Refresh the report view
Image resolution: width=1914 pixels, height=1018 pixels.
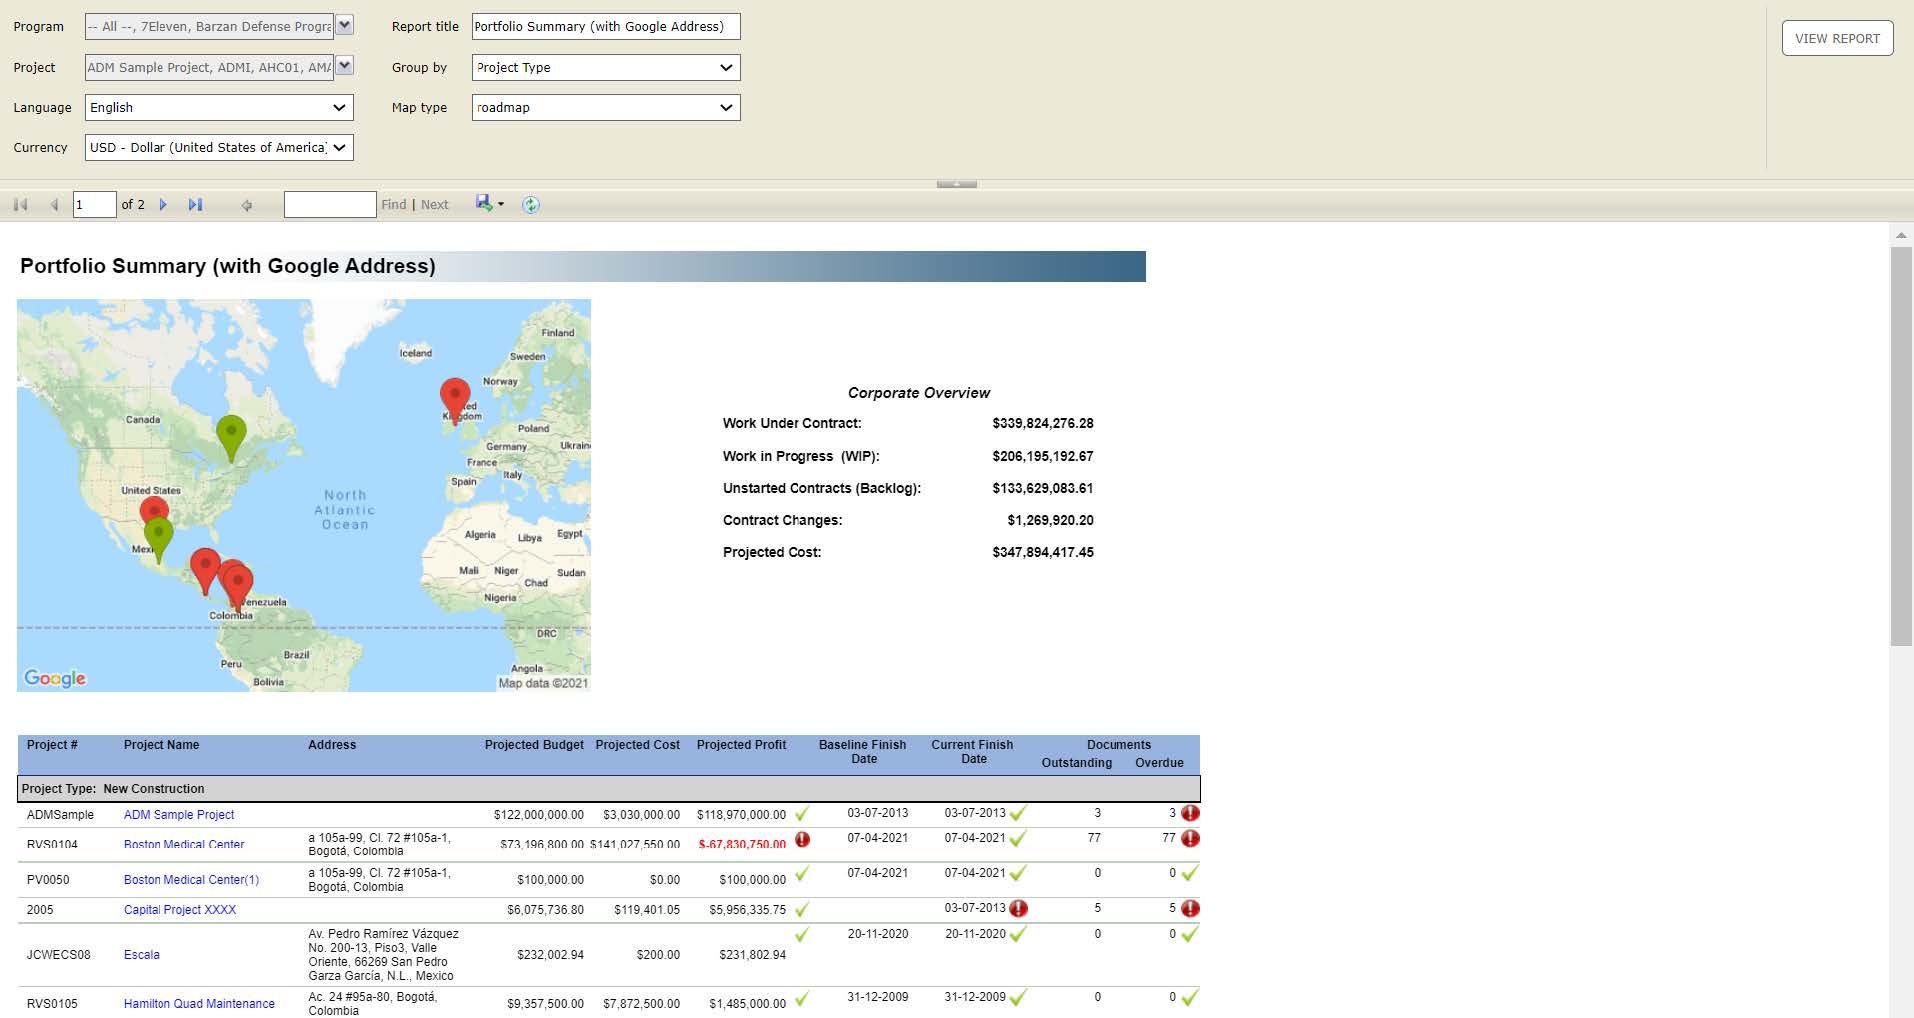[530, 204]
